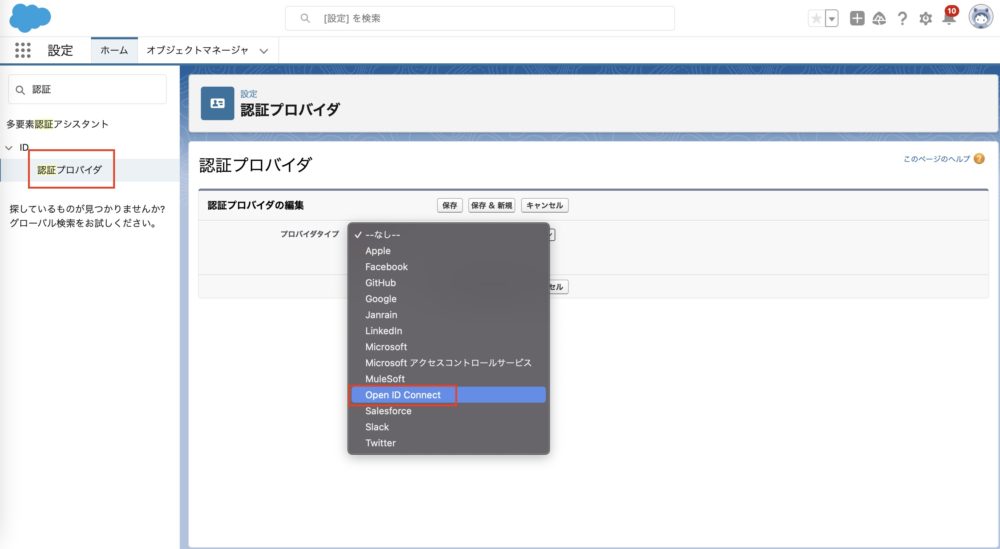Choose Janrain as the provider type
This screenshot has height=549, width=1000.
click(448, 314)
